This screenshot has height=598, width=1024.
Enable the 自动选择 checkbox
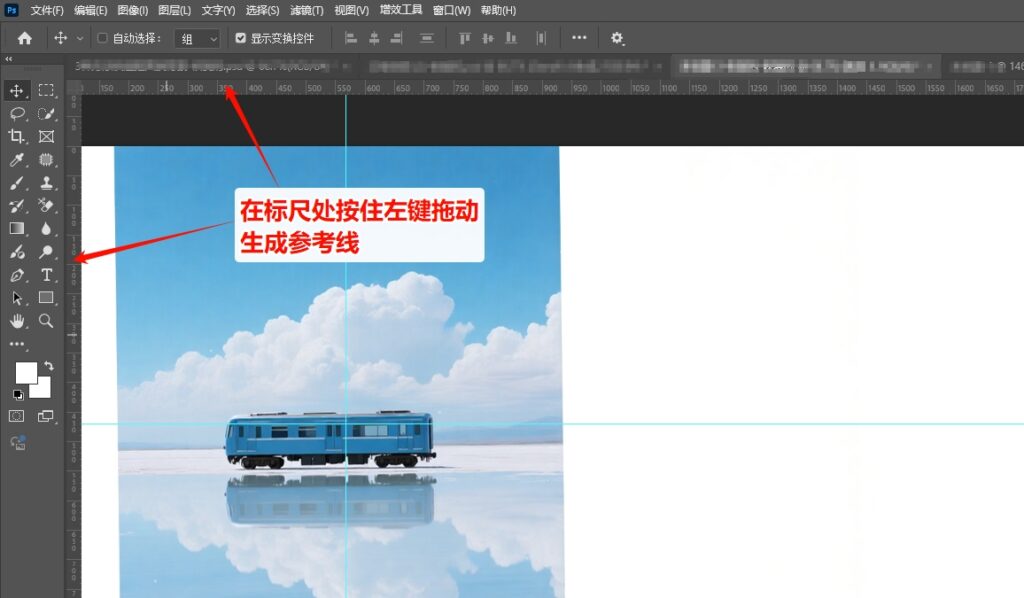click(x=104, y=38)
